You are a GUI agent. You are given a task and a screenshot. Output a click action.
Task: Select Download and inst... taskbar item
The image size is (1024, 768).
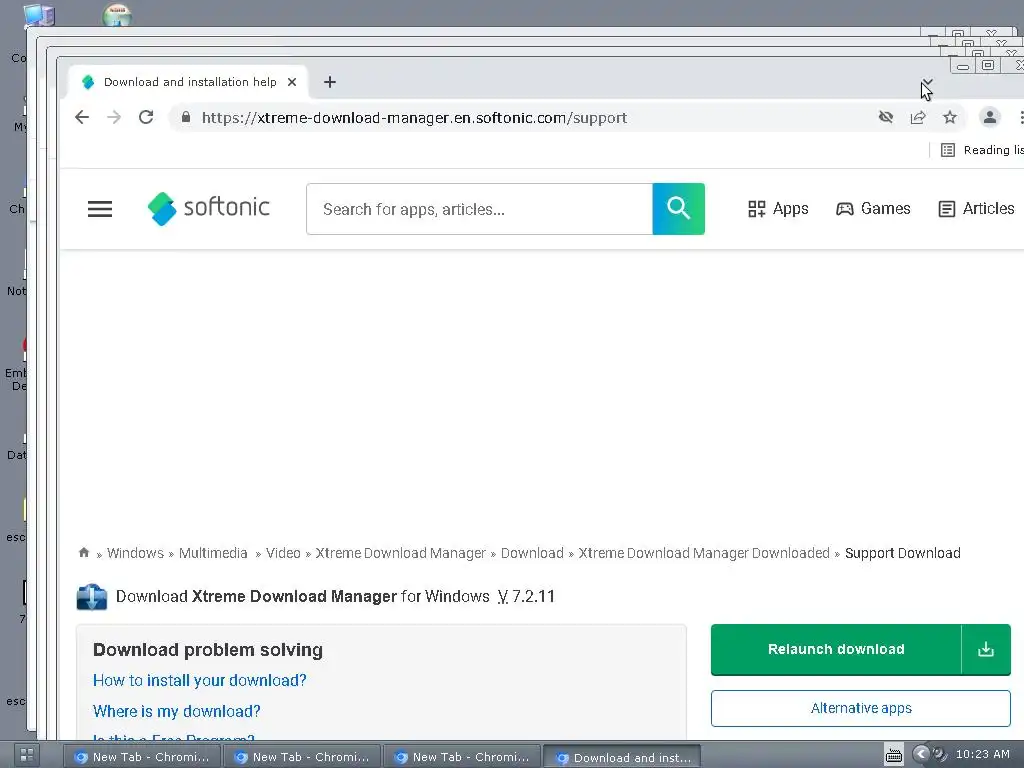[622, 758]
